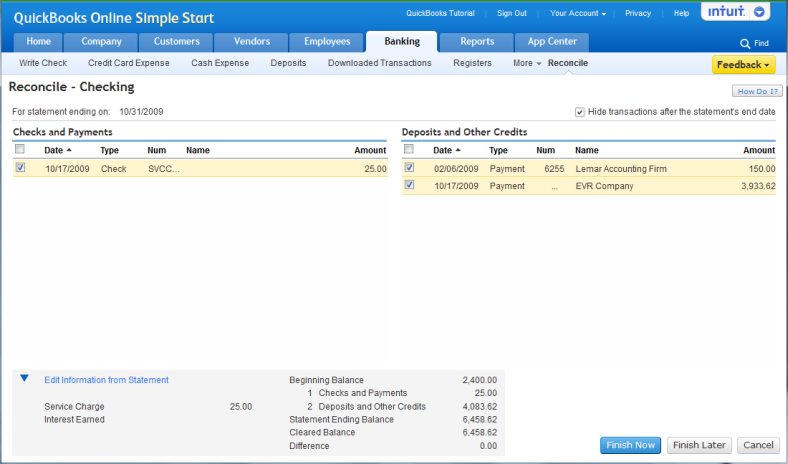Click the Lemar Accounting Firm name cell

[621, 169]
